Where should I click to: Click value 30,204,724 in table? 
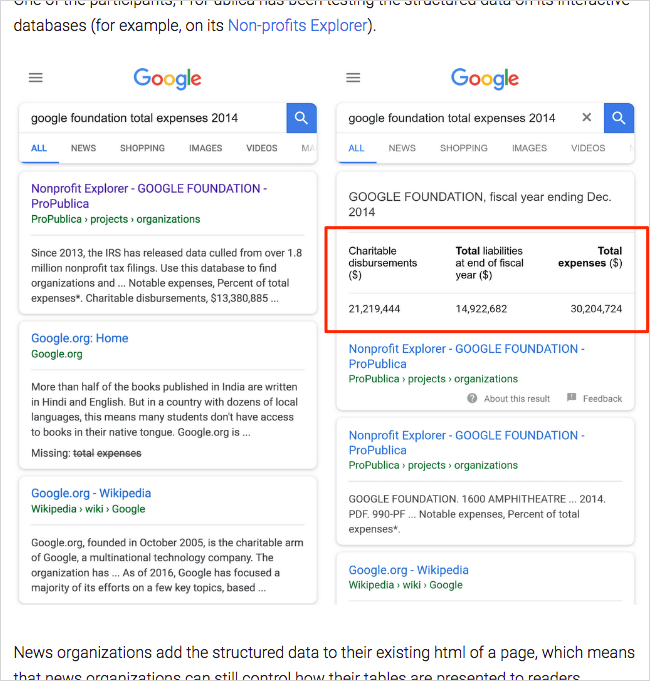pos(596,309)
